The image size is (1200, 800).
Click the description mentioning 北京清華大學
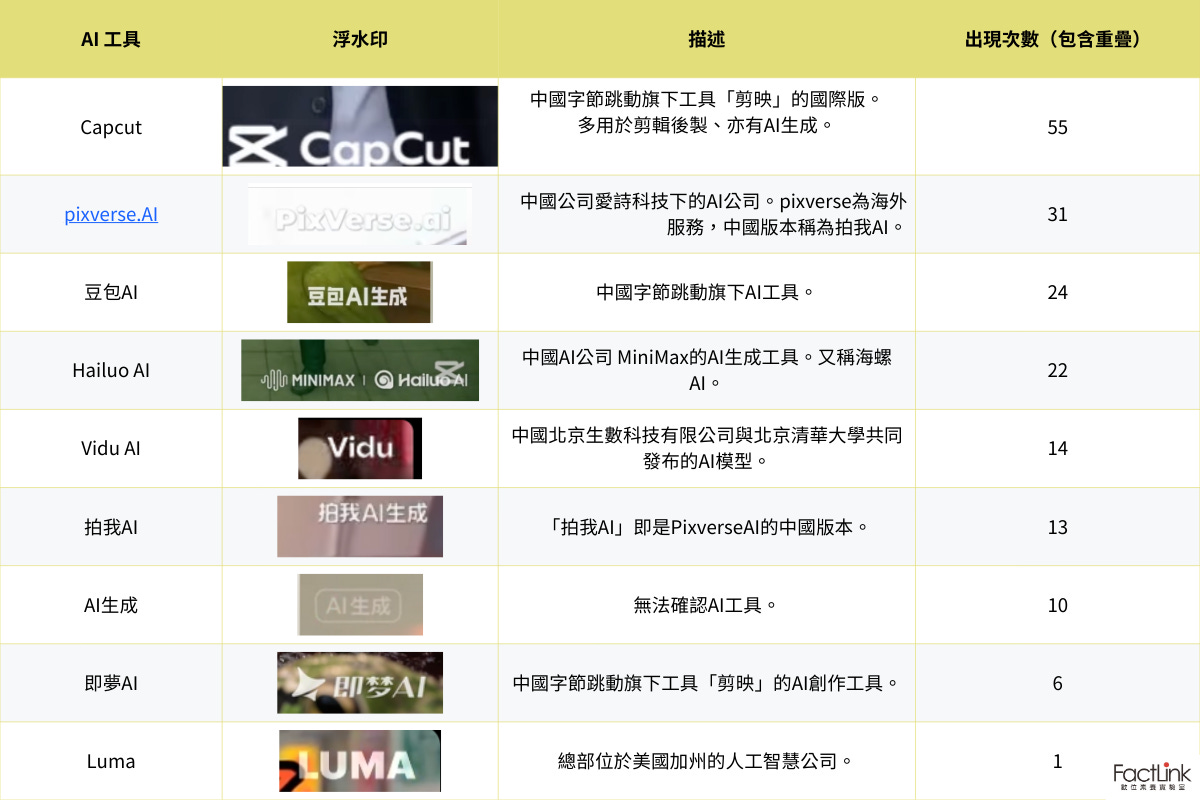point(707,448)
